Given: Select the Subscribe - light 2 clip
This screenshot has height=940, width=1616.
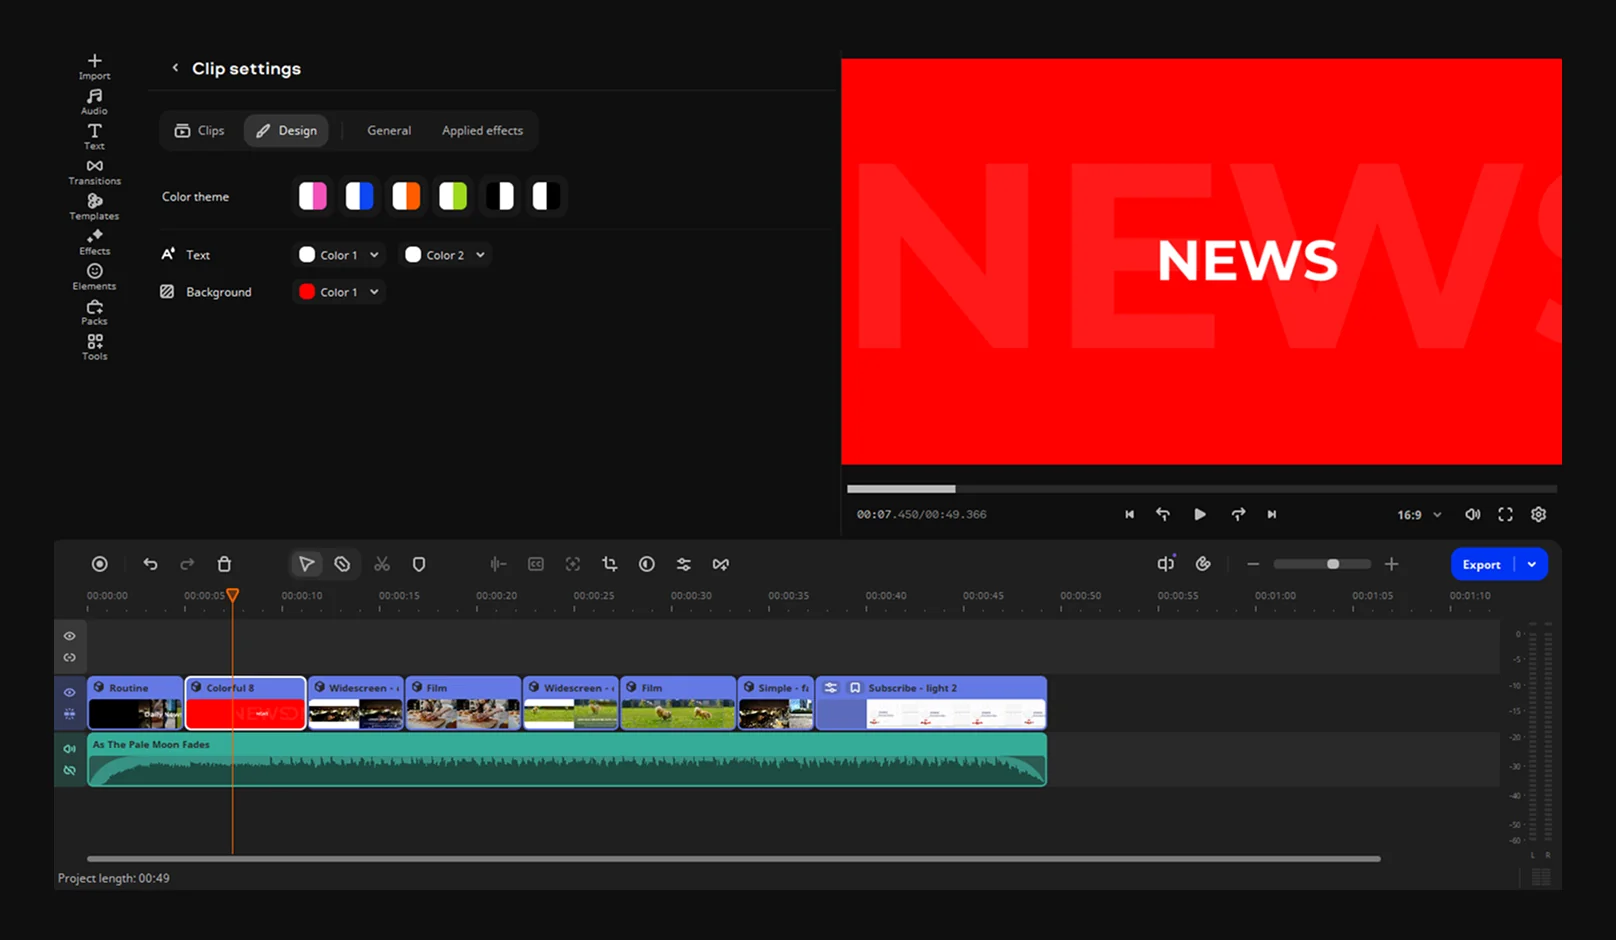Looking at the screenshot, I should click(x=932, y=703).
